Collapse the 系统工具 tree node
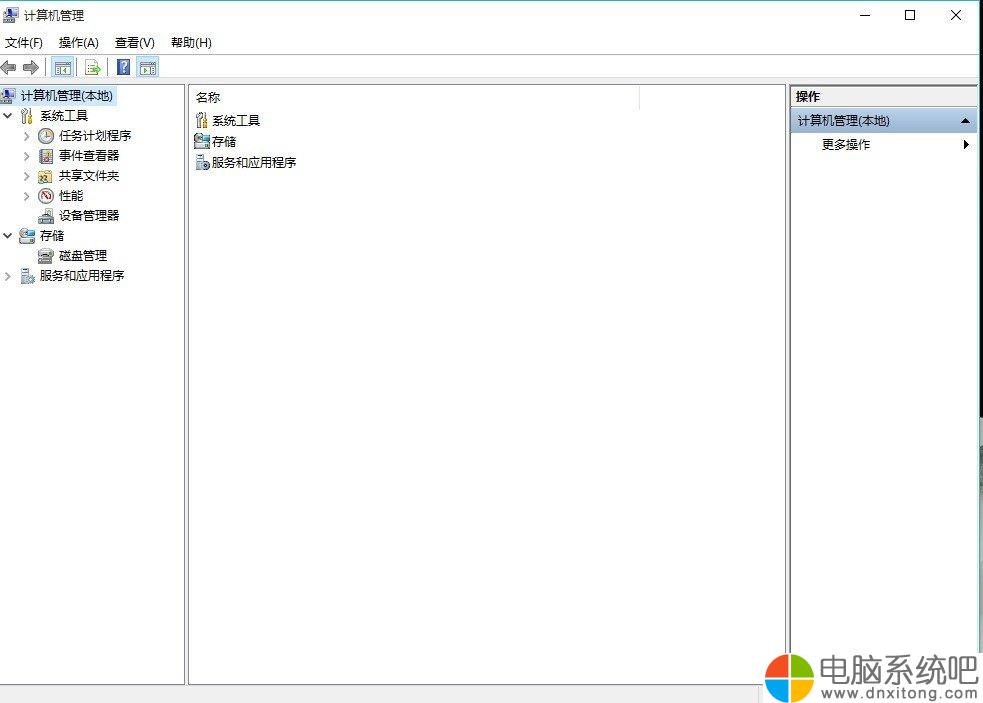The height and width of the screenshot is (703, 983). [x=8, y=115]
